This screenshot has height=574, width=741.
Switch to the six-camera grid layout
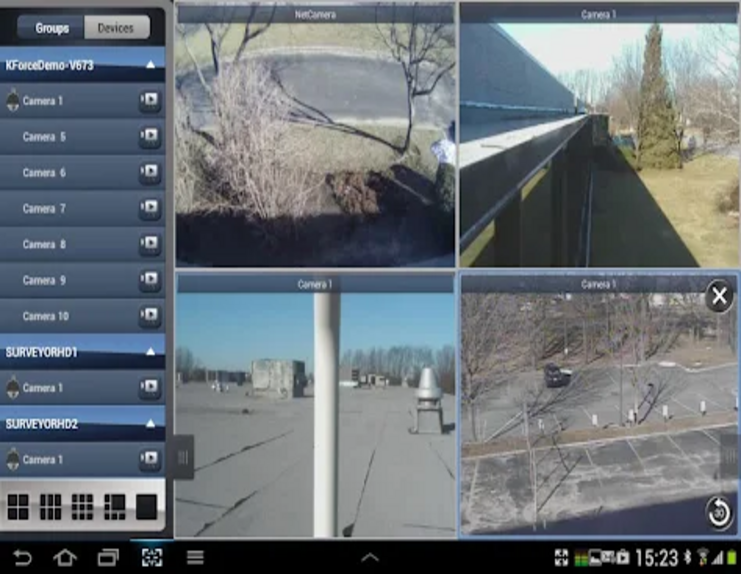click(50, 507)
